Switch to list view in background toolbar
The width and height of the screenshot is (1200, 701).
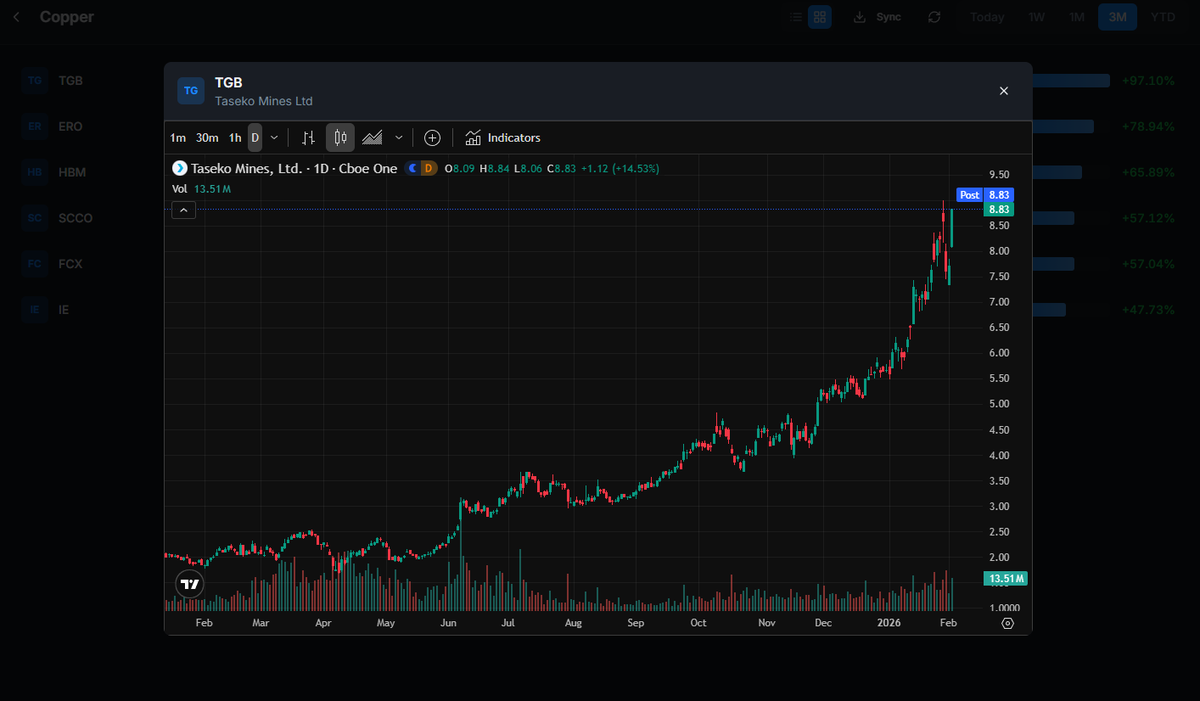coord(795,17)
